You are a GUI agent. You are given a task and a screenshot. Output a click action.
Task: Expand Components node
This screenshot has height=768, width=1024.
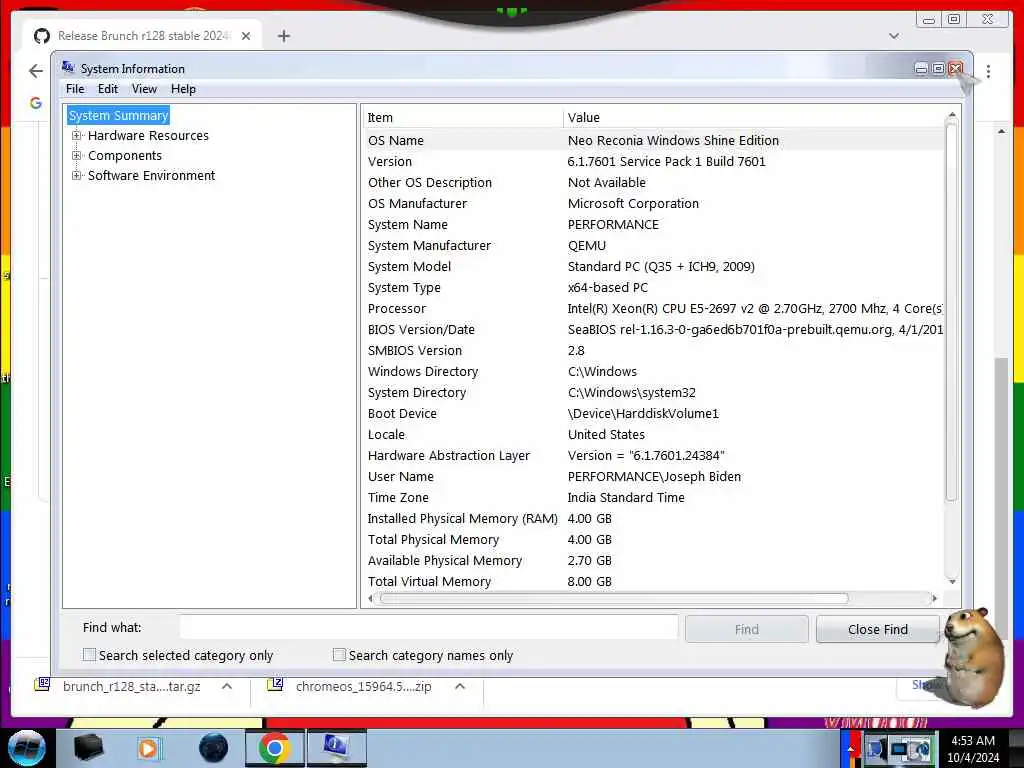click(76, 155)
